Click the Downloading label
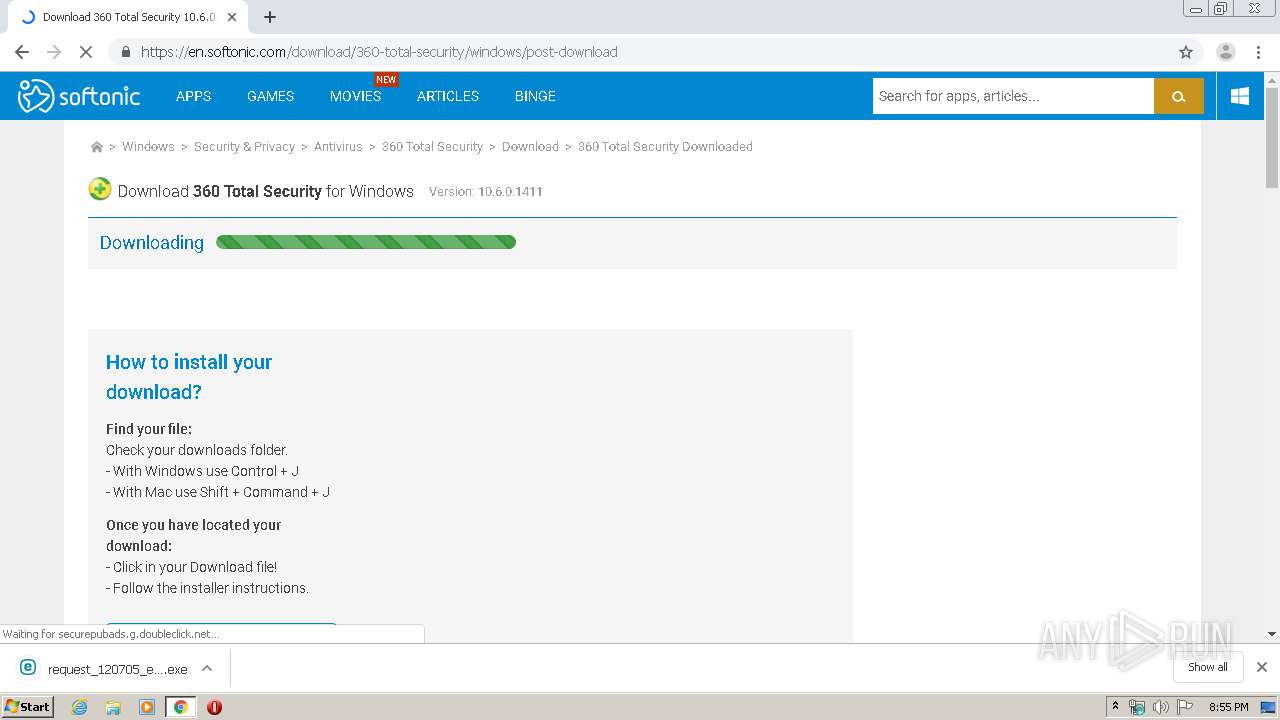Screen dimensions: 1280x720 click(x=152, y=242)
